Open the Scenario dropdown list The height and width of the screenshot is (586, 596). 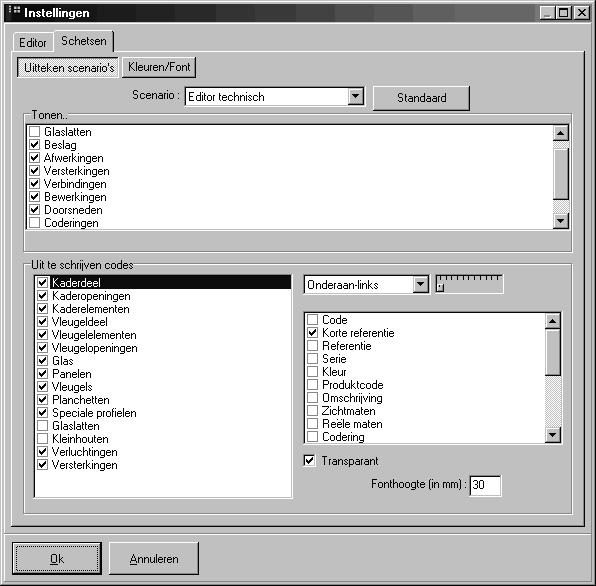point(355,97)
